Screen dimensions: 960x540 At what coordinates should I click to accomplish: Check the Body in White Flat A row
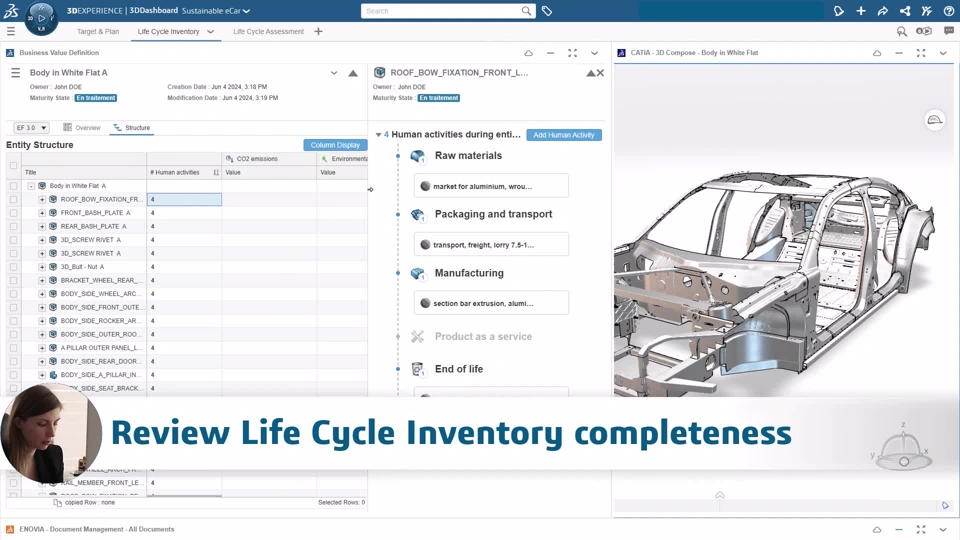click(13, 186)
